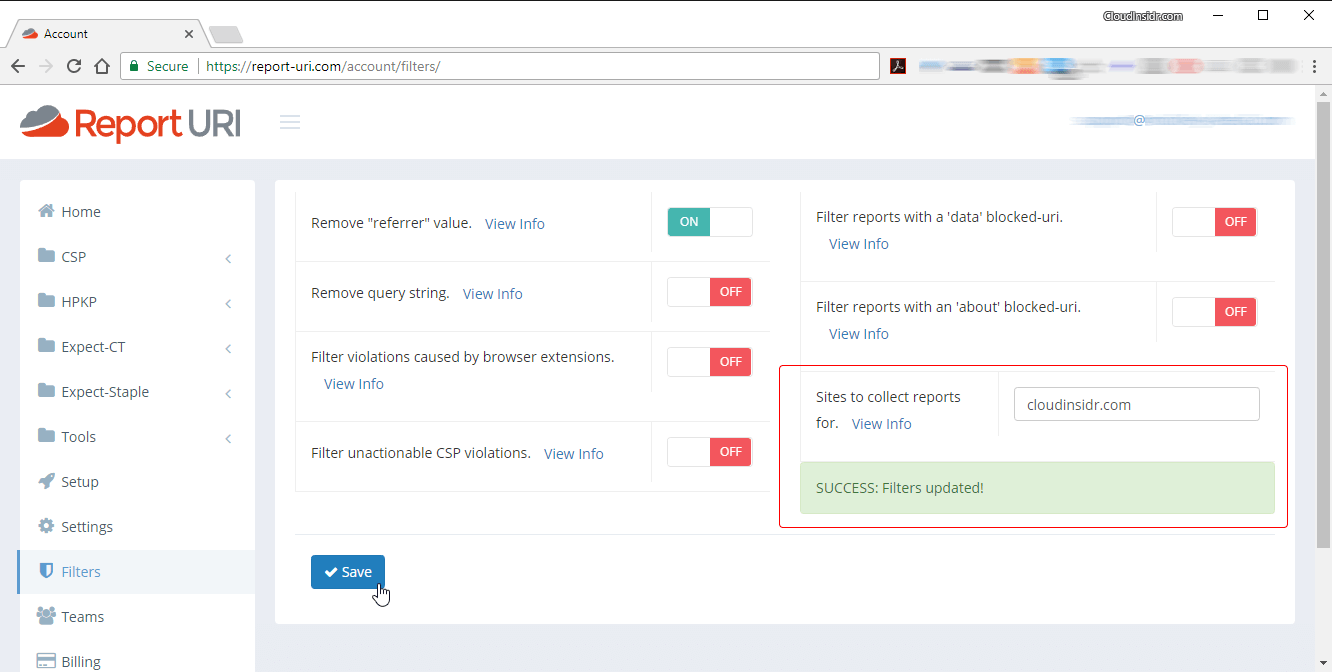Enable the Filter unactionable CSP violations toggle
Viewport: 1332px width, 672px height.
[709, 452]
